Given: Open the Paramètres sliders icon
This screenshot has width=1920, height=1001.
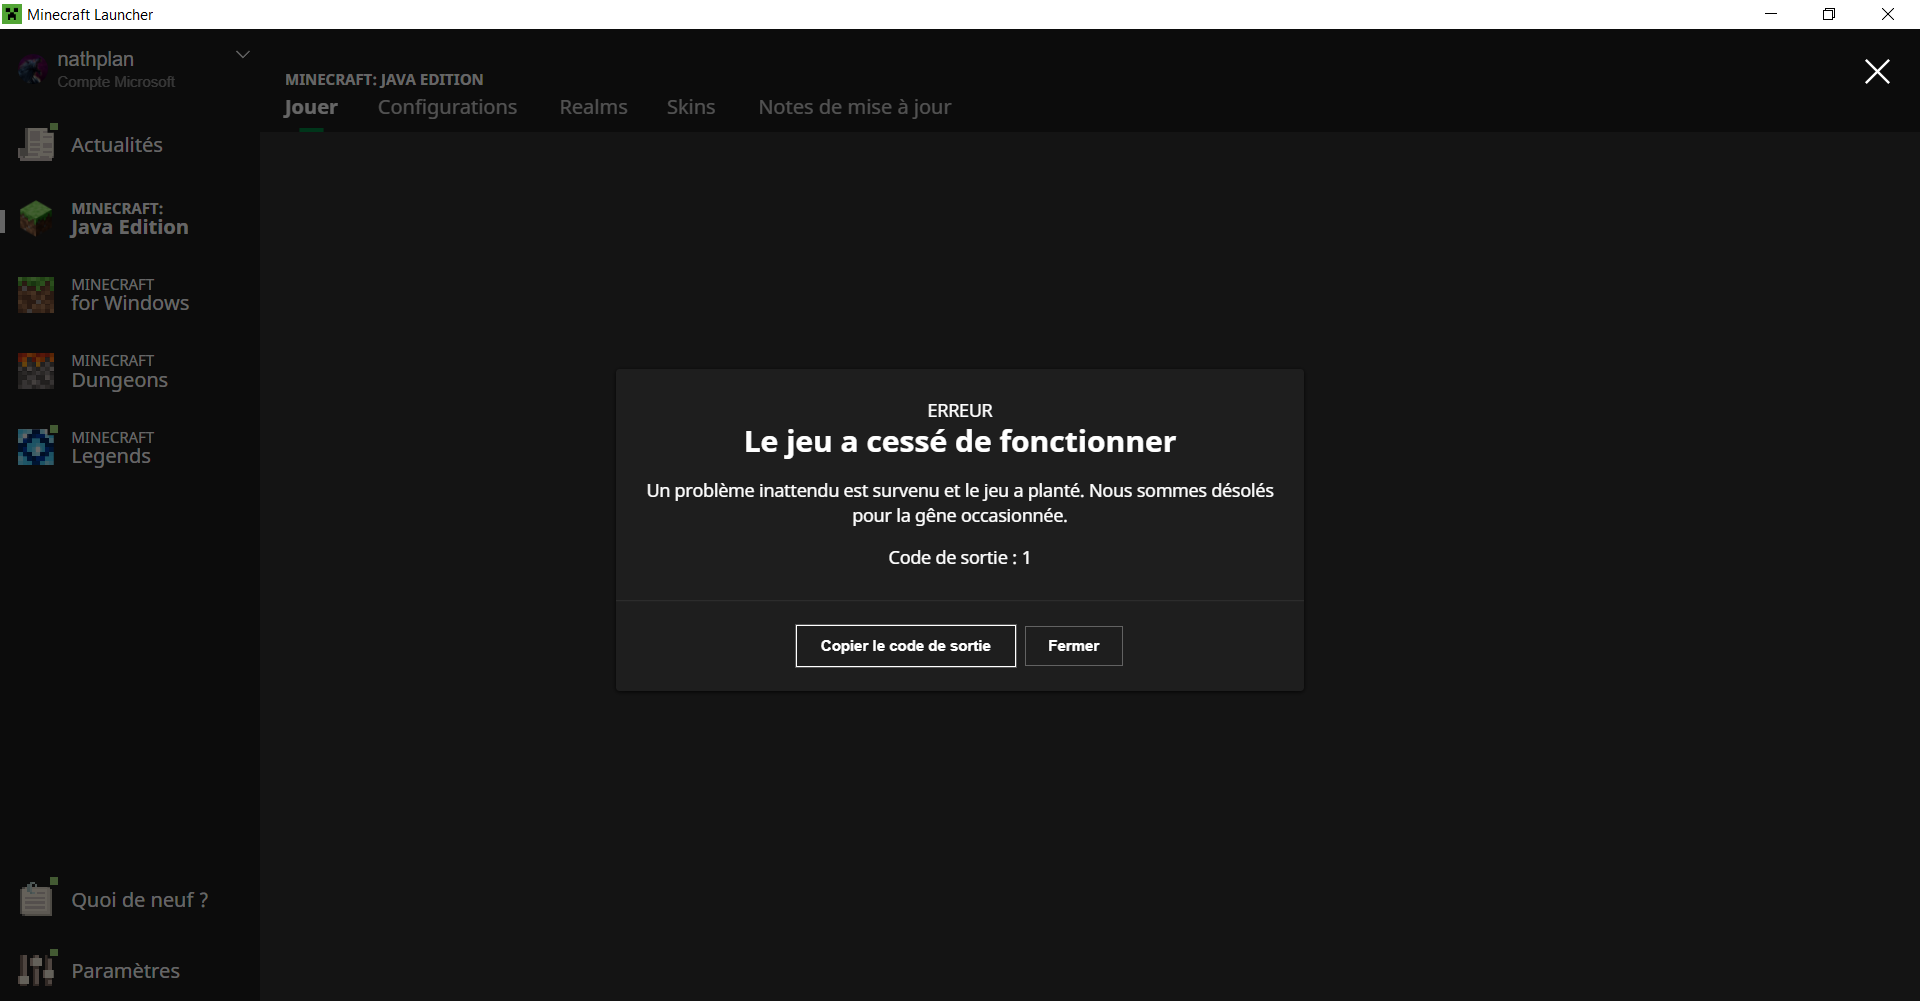Looking at the screenshot, I should tap(37, 969).
